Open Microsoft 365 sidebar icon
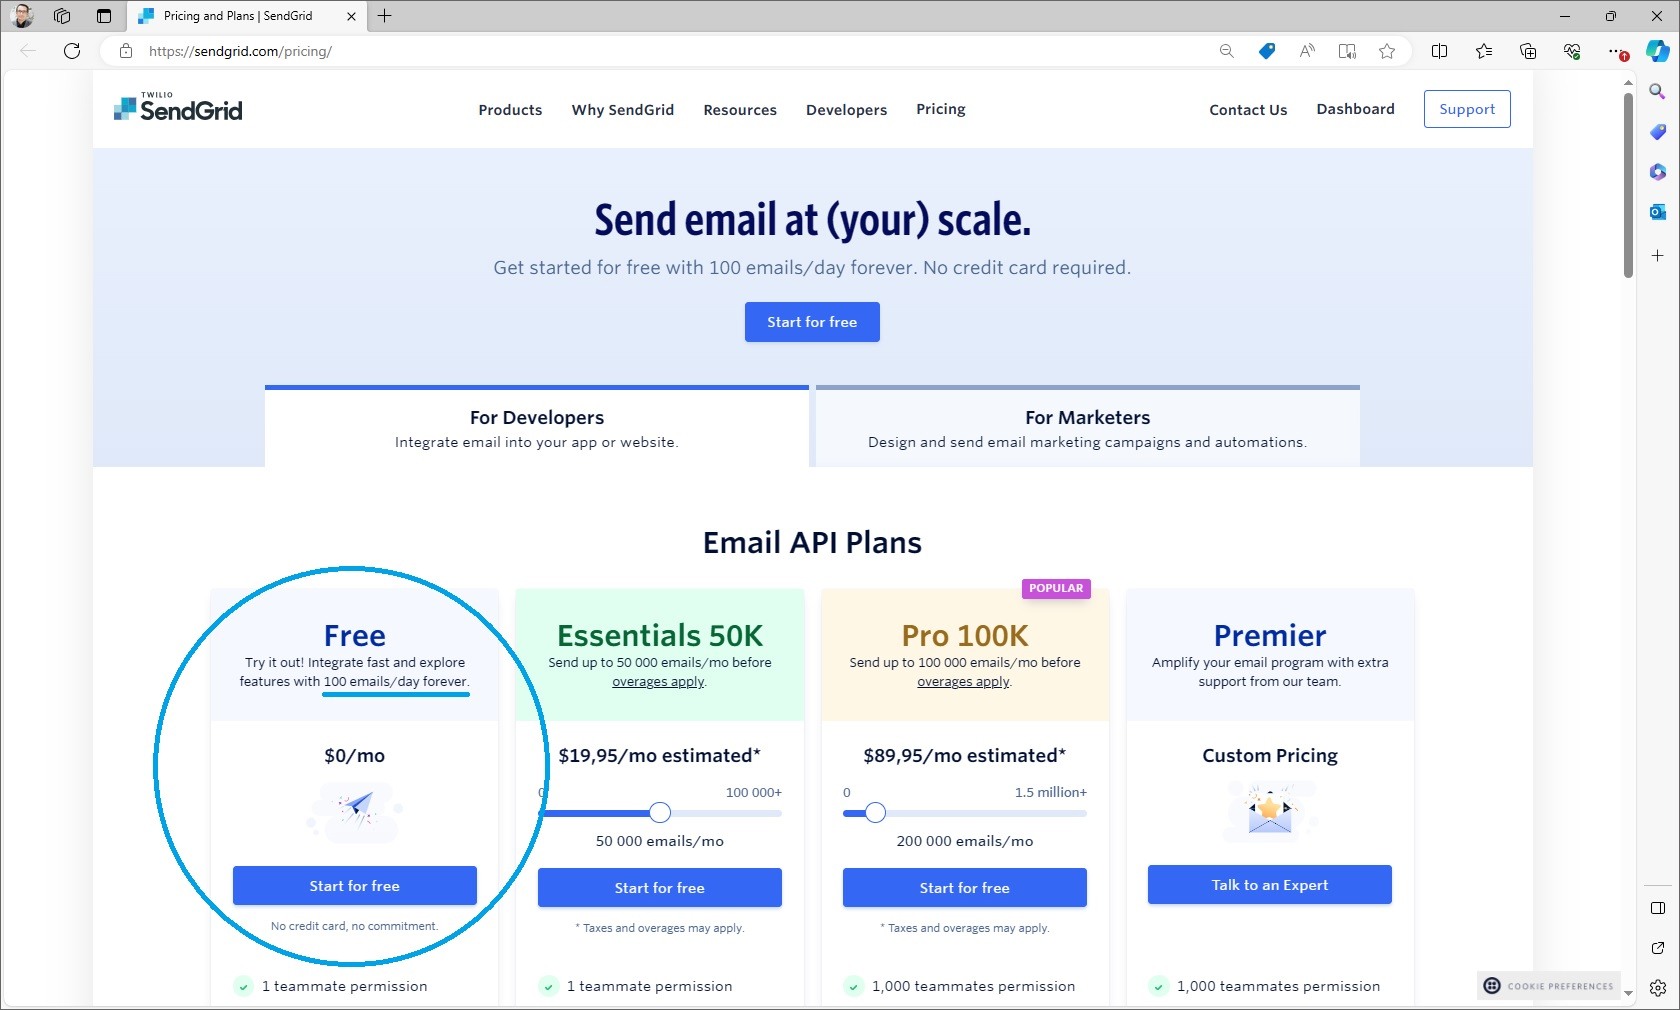Viewport: 1680px width, 1010px height. (1657, 171)
